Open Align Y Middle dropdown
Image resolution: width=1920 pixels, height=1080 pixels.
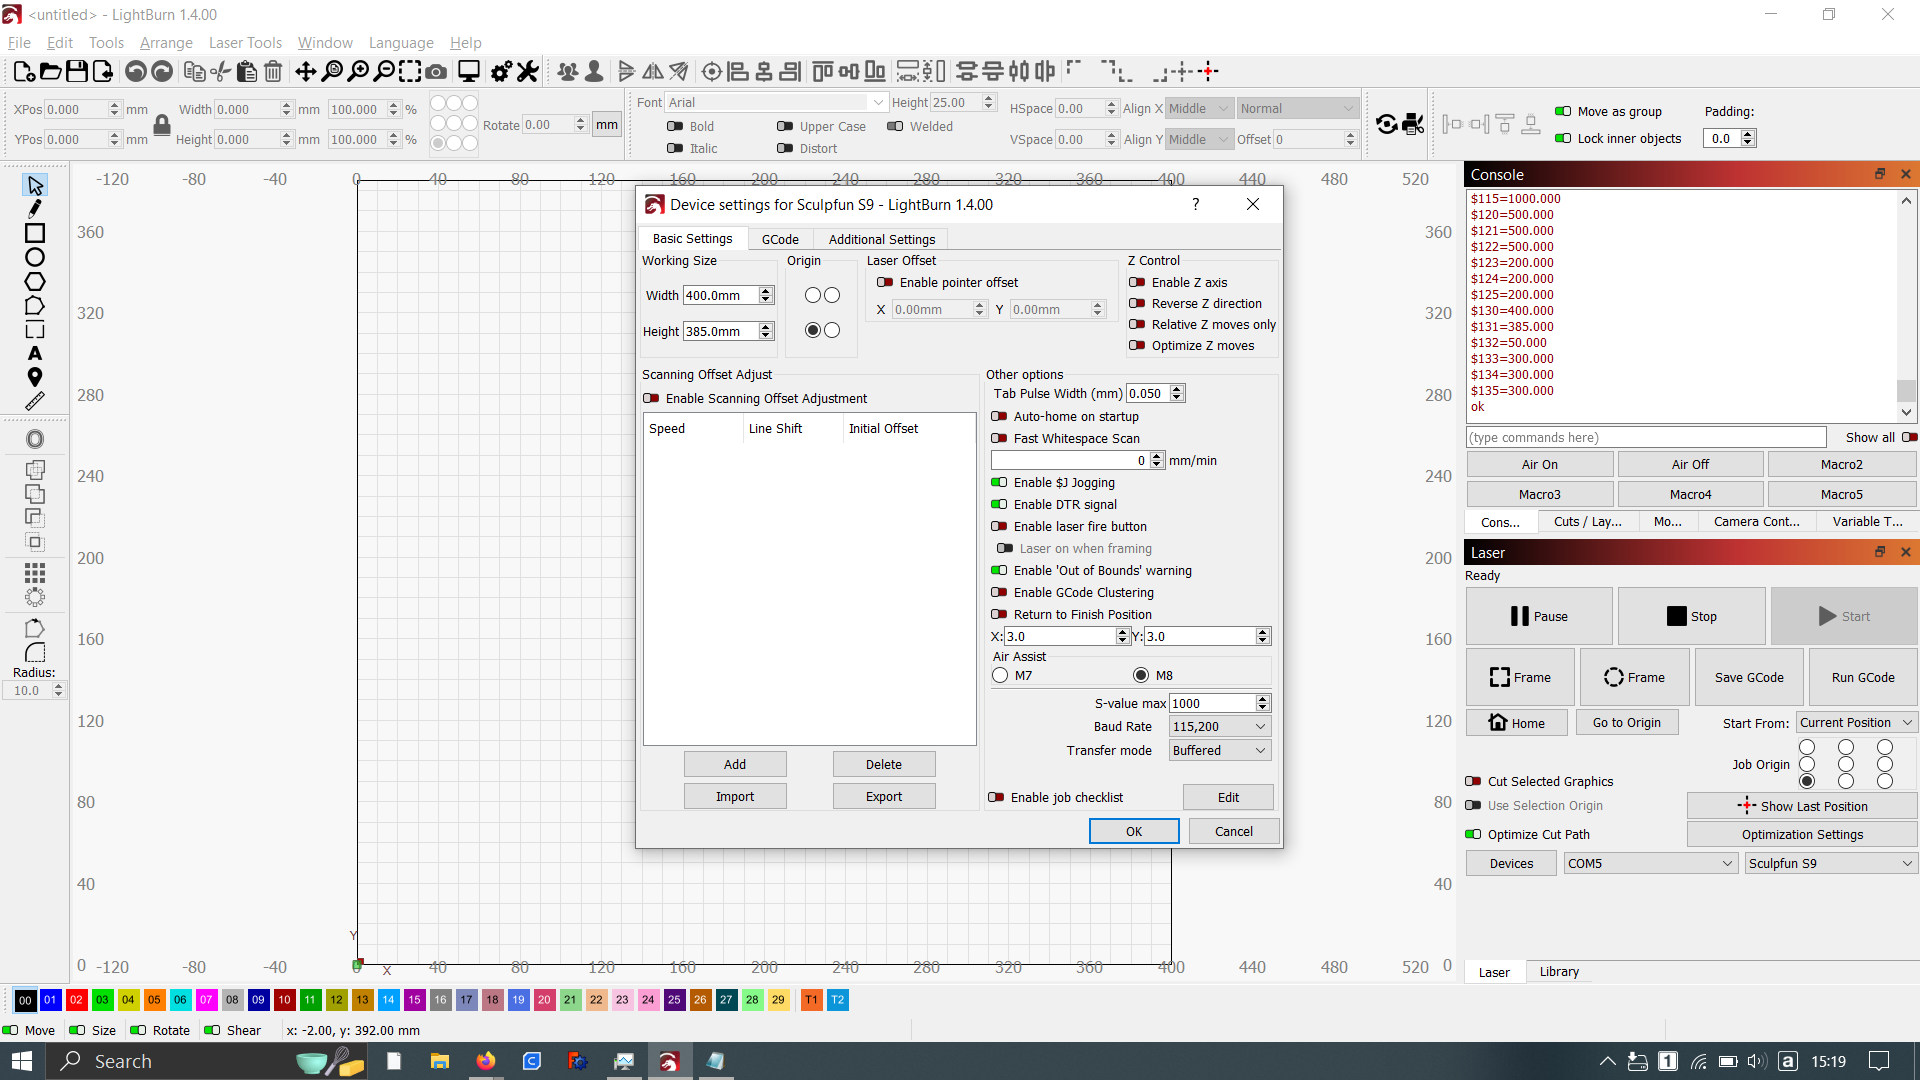click(x=1198, y=140)
